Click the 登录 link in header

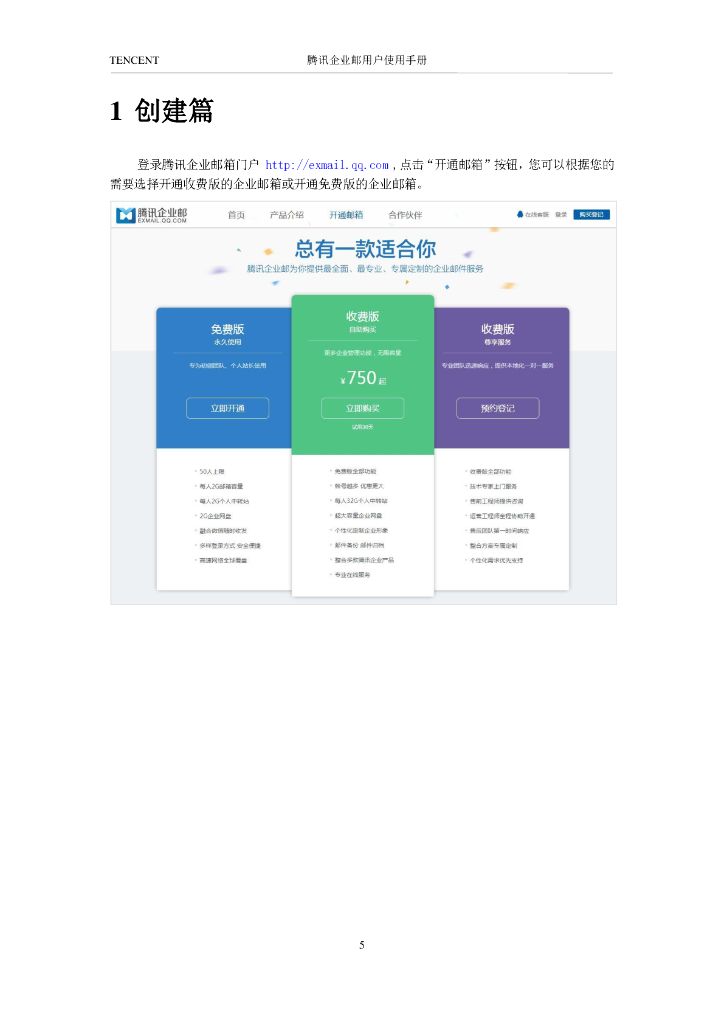(561, 214)
